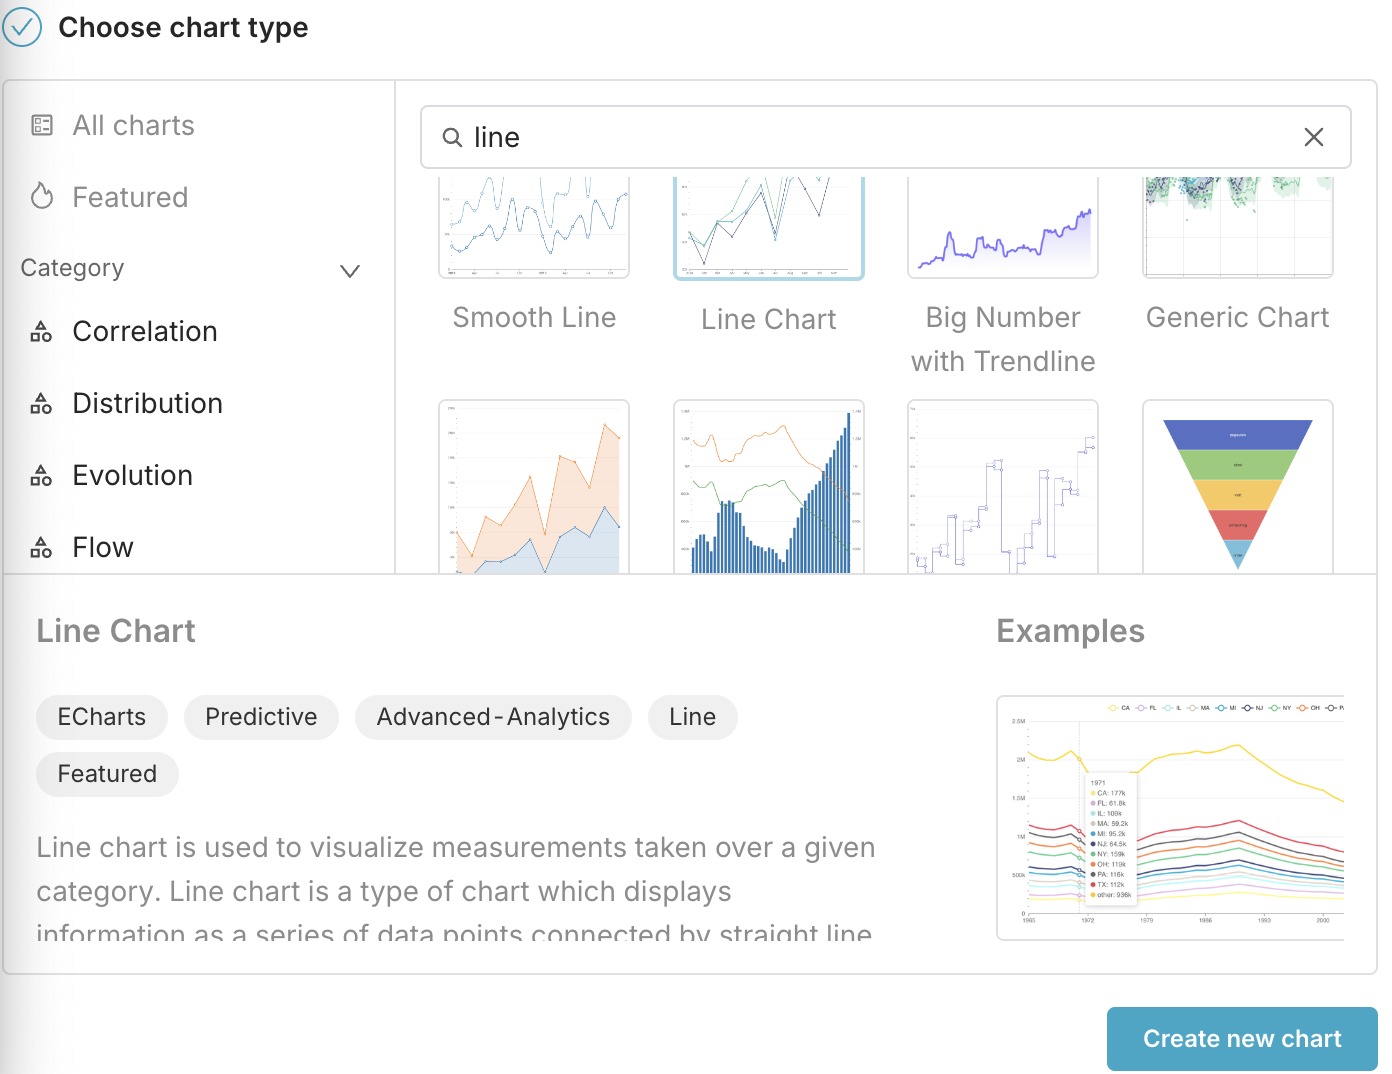Click the Advanced-Analytics tag
1392x1074 pixels.
pyautogui.click(x=493, y=717)
